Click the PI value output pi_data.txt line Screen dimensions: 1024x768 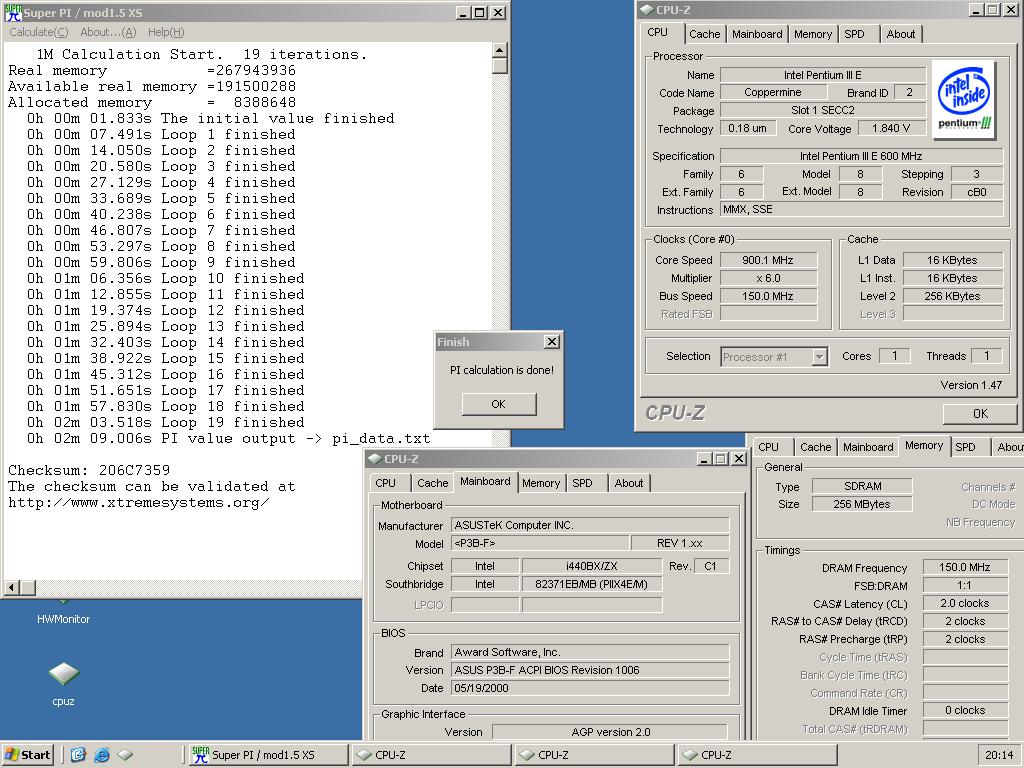229,438
